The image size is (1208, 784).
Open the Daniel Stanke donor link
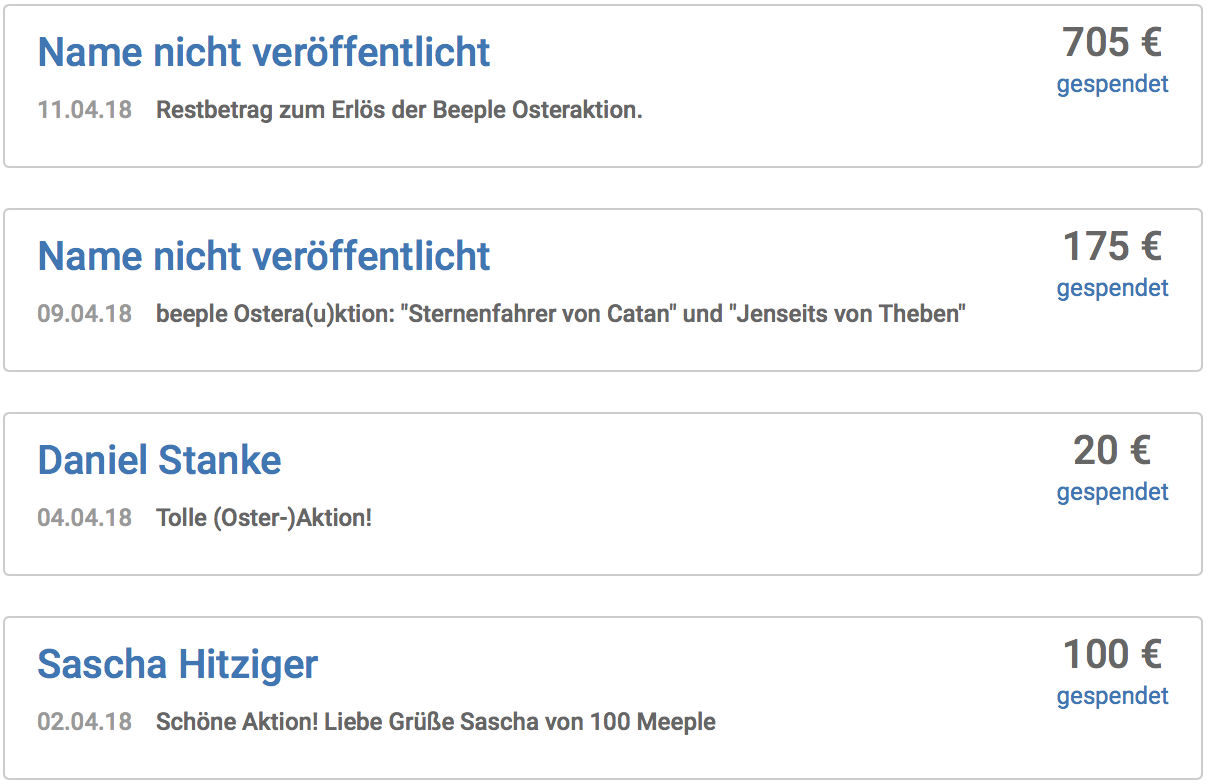pos(160,460)
